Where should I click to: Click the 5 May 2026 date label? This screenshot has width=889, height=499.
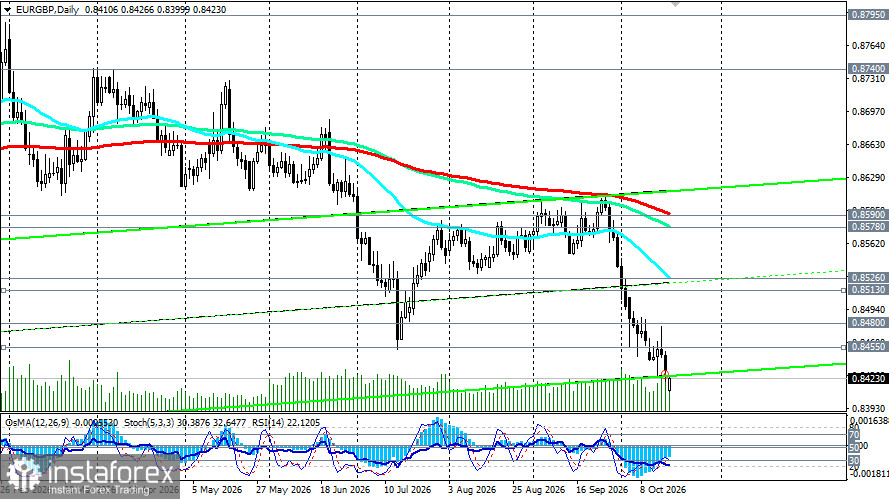(217, 489)
